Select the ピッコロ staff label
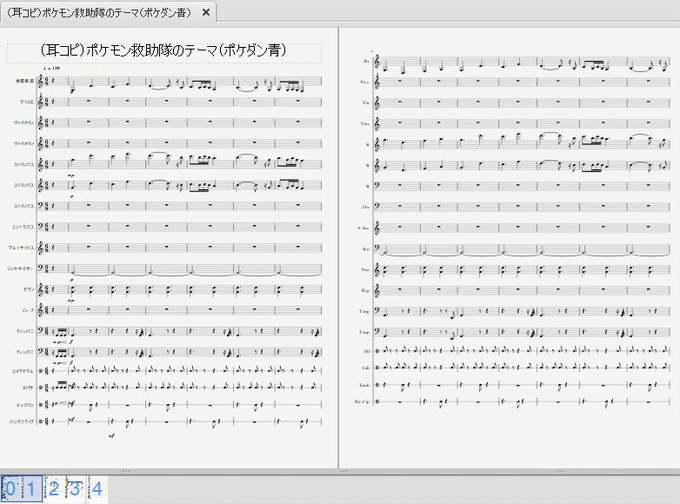Viewport: 680px width, 504px height. click(27, 102)
